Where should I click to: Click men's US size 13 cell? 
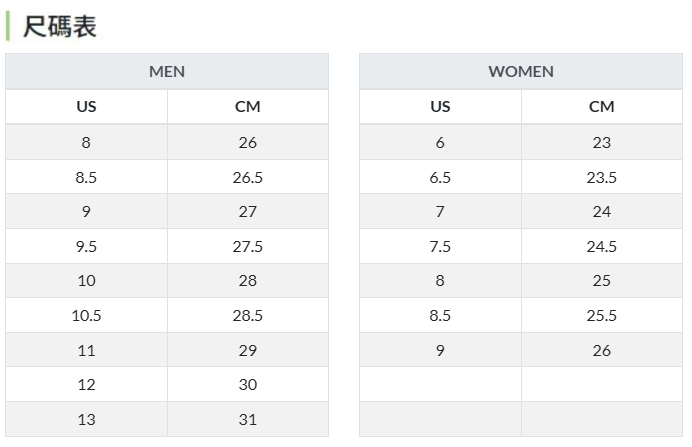(x=87, y=420)
